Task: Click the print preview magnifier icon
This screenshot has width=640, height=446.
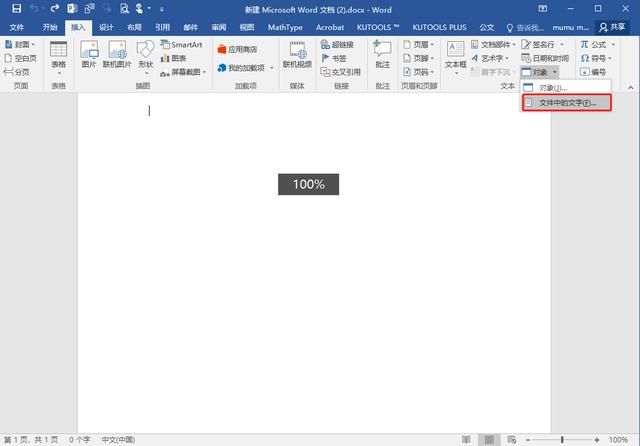Action: click(124, 9)
